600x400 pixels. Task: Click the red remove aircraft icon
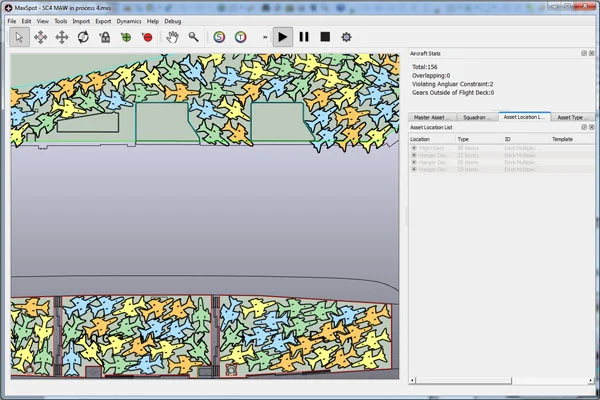pos(147,37)
